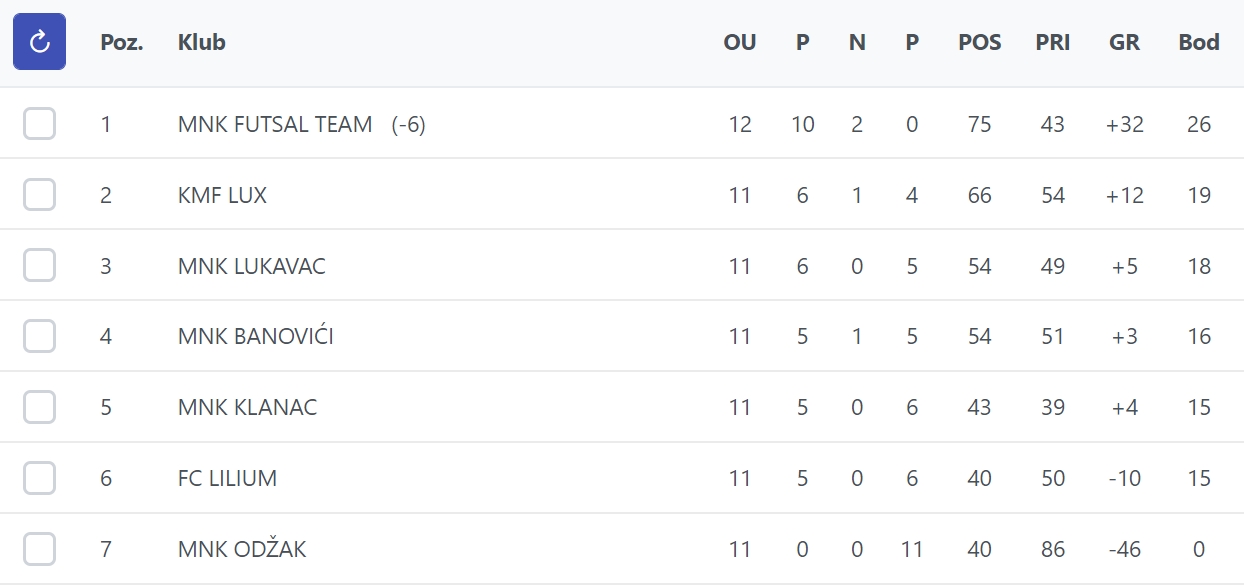
Task: Click the Bod column header
Action: tap(1199, 42)
